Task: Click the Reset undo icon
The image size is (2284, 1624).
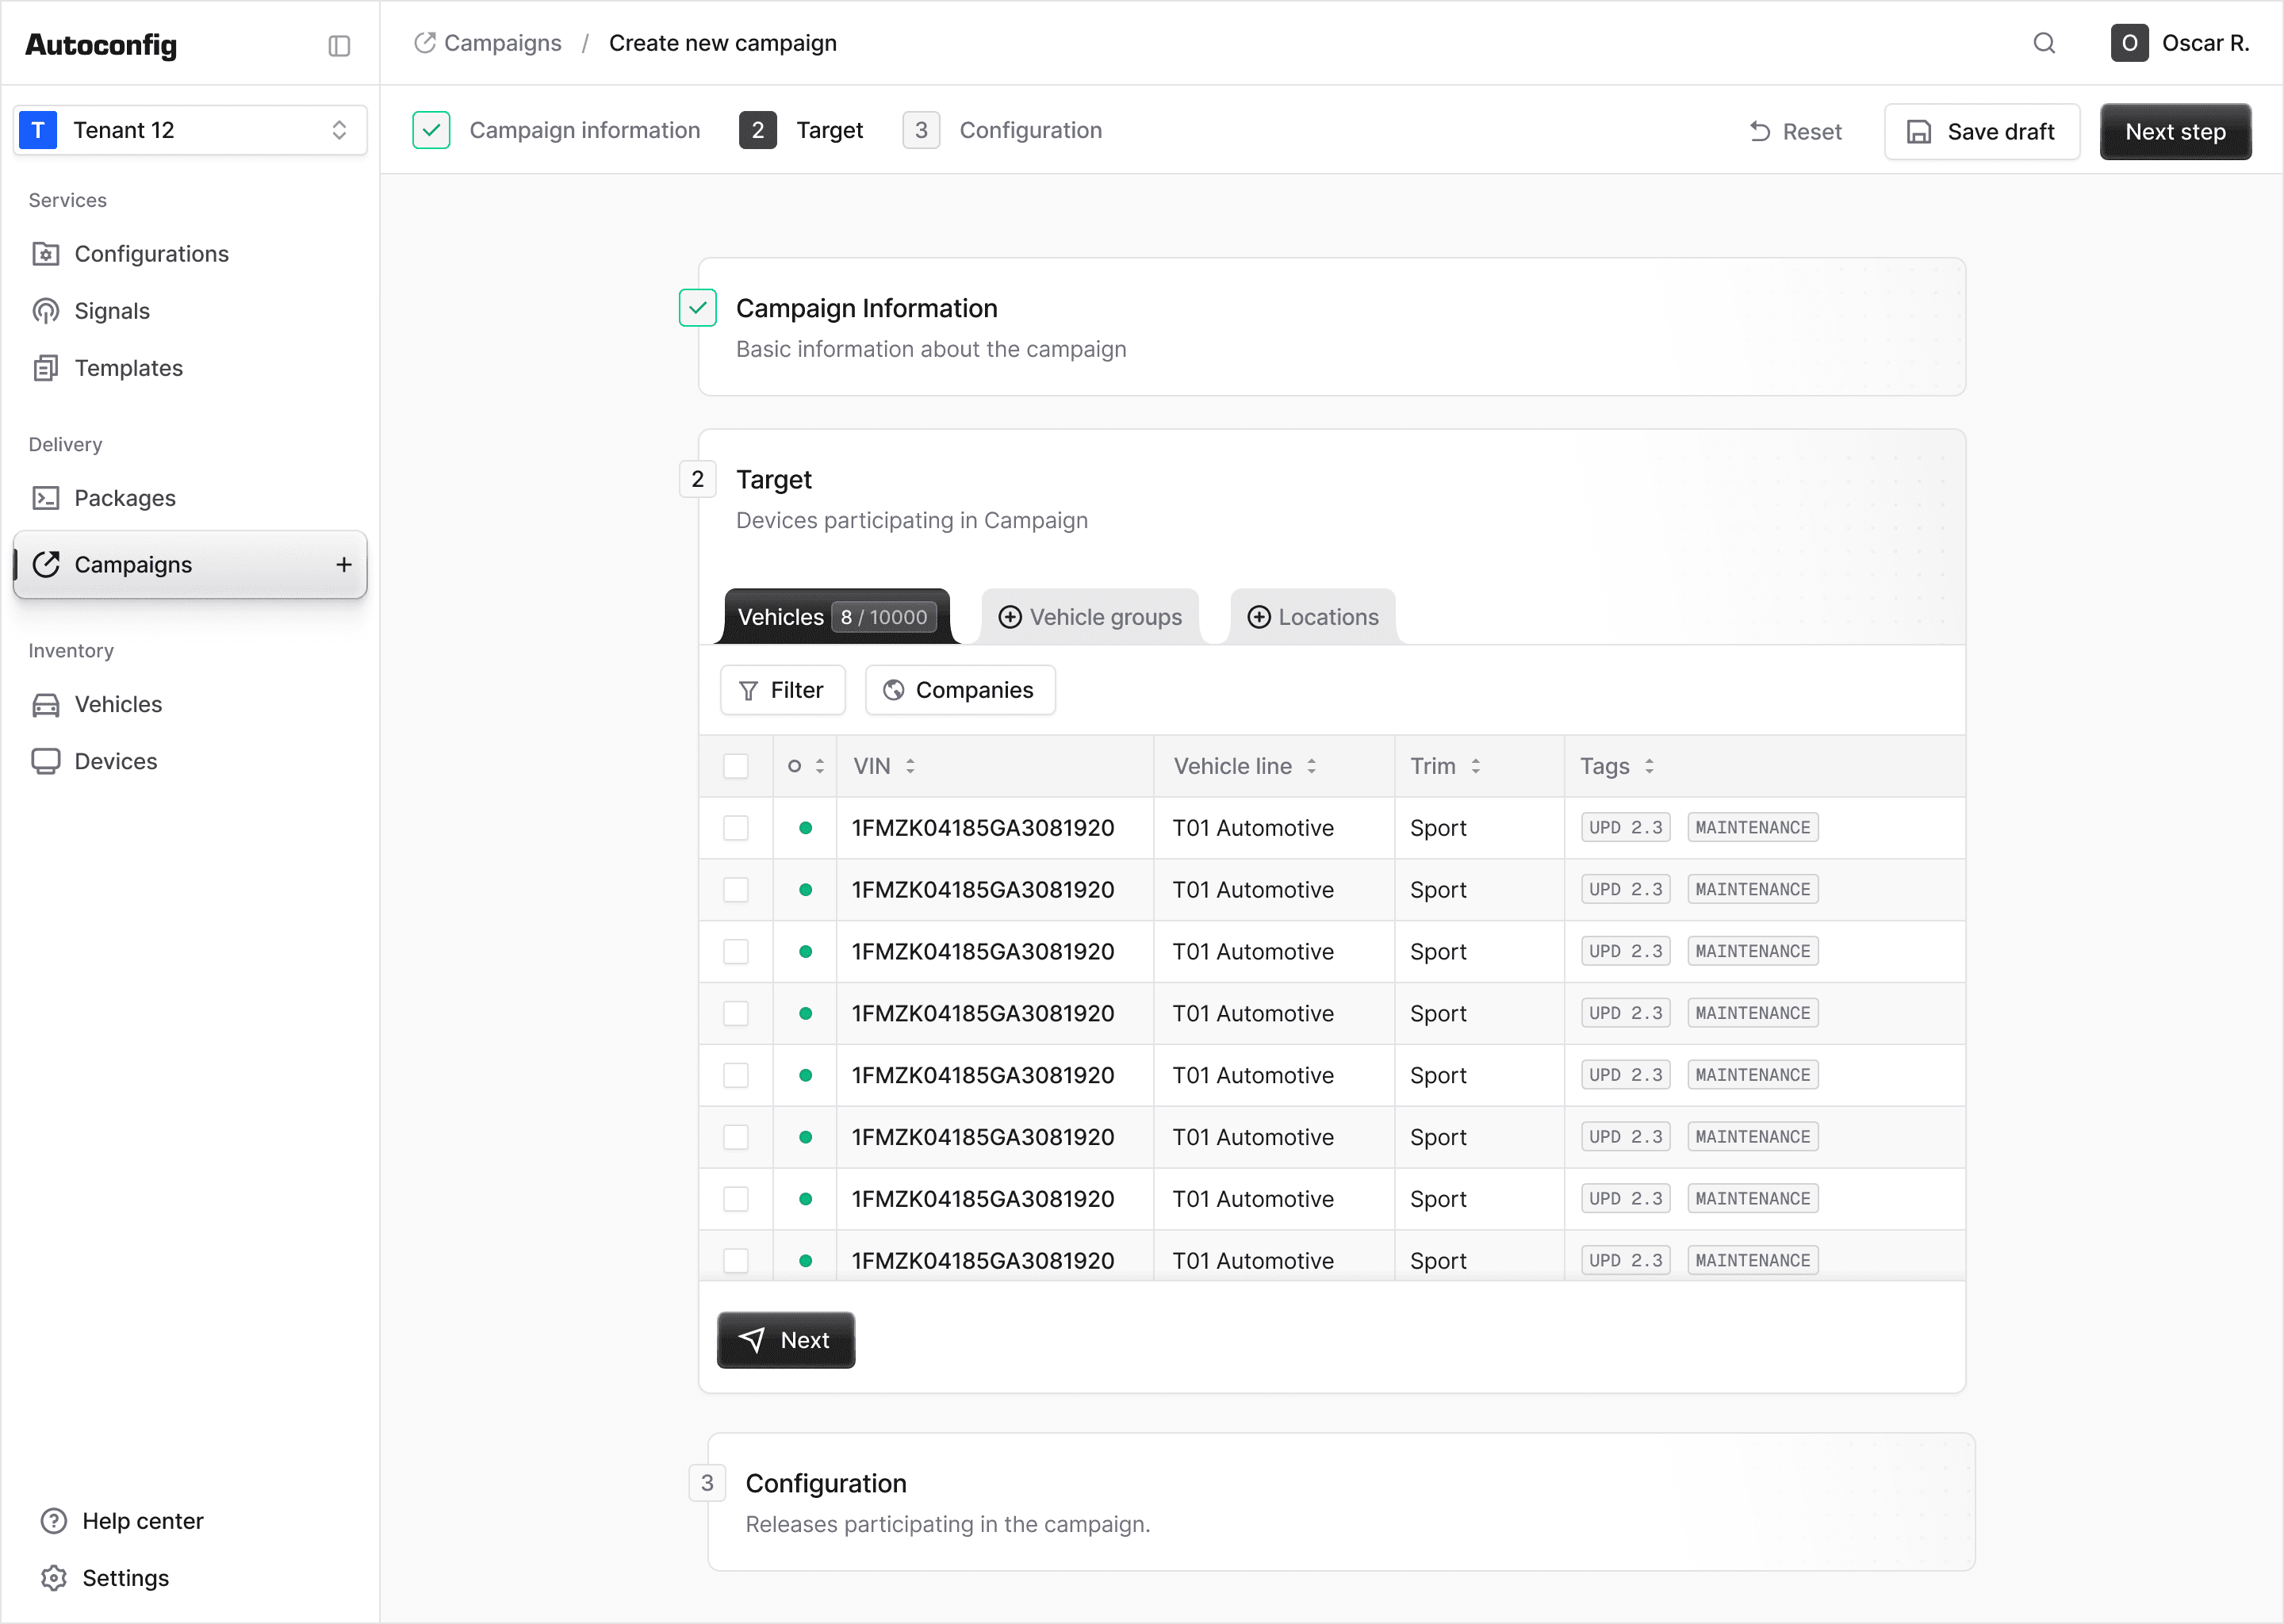Action: click(x=1760, y=131)
